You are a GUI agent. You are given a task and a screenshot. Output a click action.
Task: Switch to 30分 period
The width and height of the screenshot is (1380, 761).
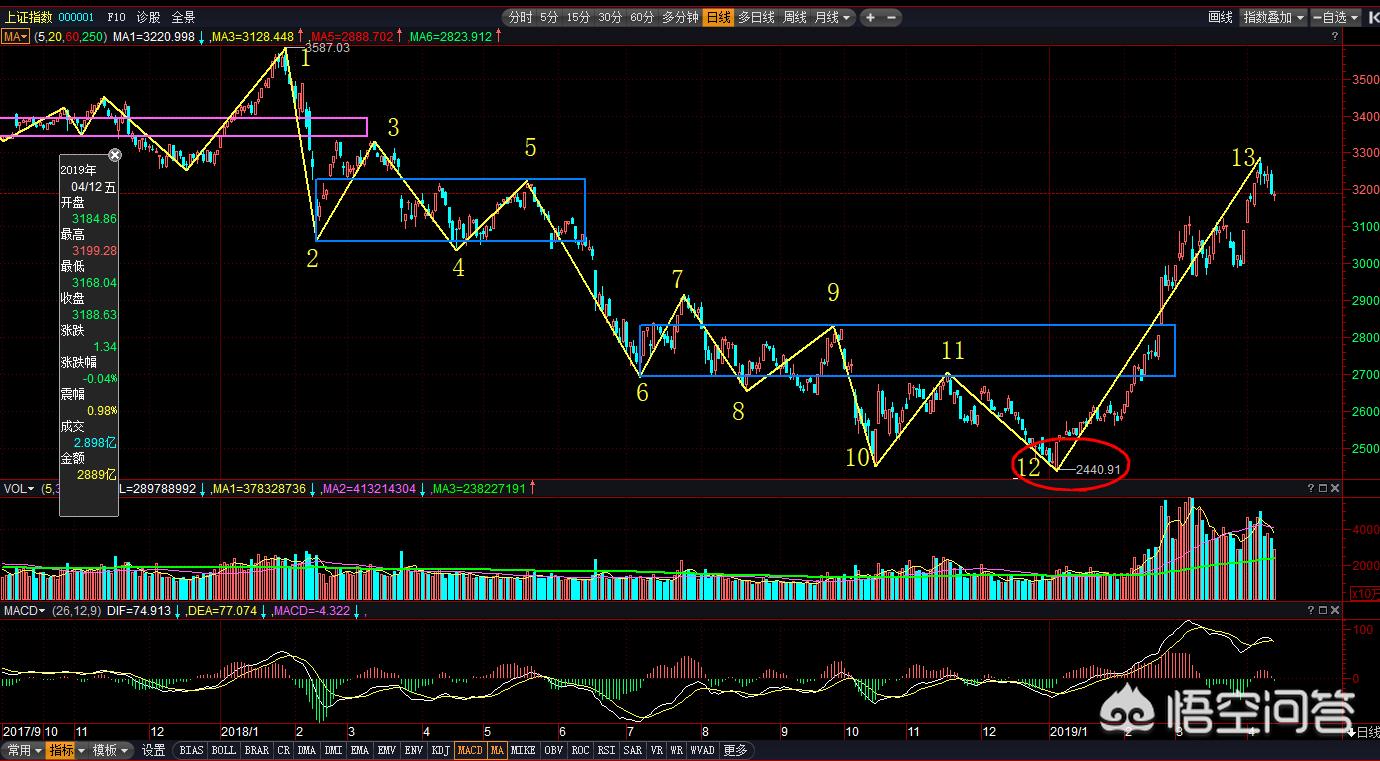[610, 18]
